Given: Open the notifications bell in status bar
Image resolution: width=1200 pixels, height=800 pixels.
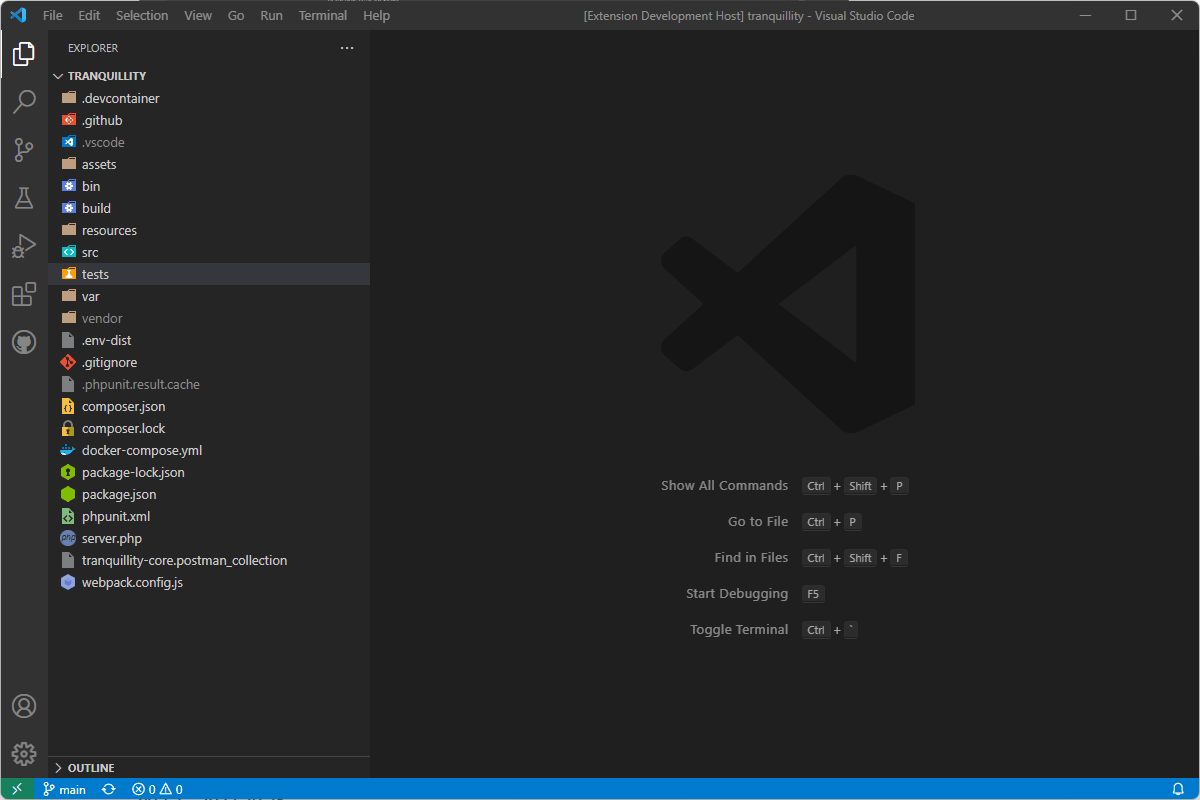Looking at the screenshot, I should (x=1178, y=789).
